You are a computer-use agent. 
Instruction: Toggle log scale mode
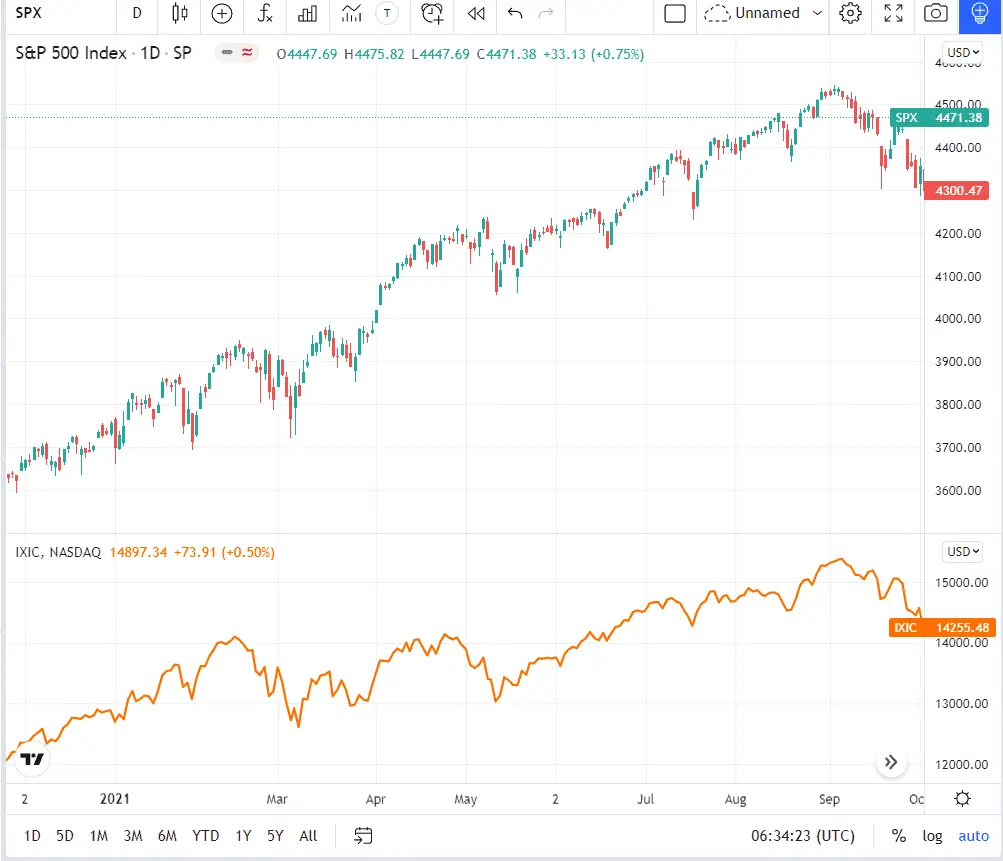pyautogui.click(x=932, y=836)
